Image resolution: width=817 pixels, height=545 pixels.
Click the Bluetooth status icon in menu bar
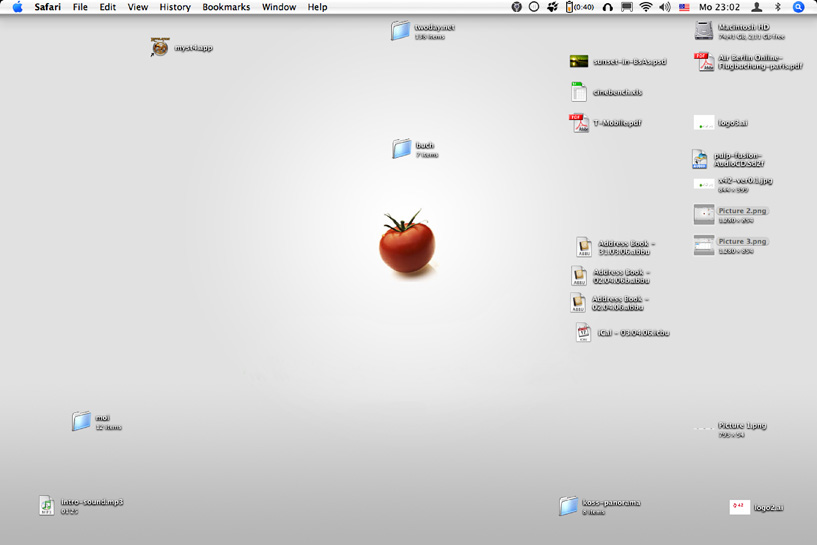click(x=777, y=7)
